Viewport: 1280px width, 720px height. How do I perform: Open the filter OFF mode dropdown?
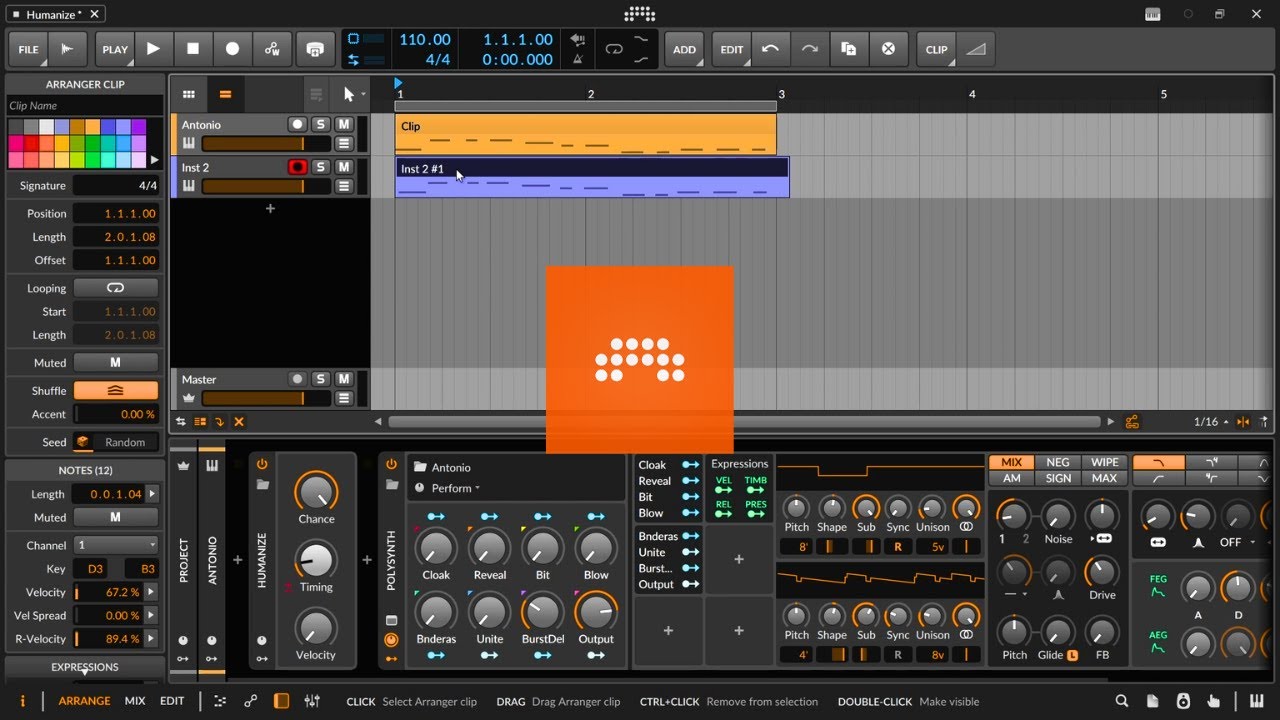pyautogui.click(x=1237, y=542)
